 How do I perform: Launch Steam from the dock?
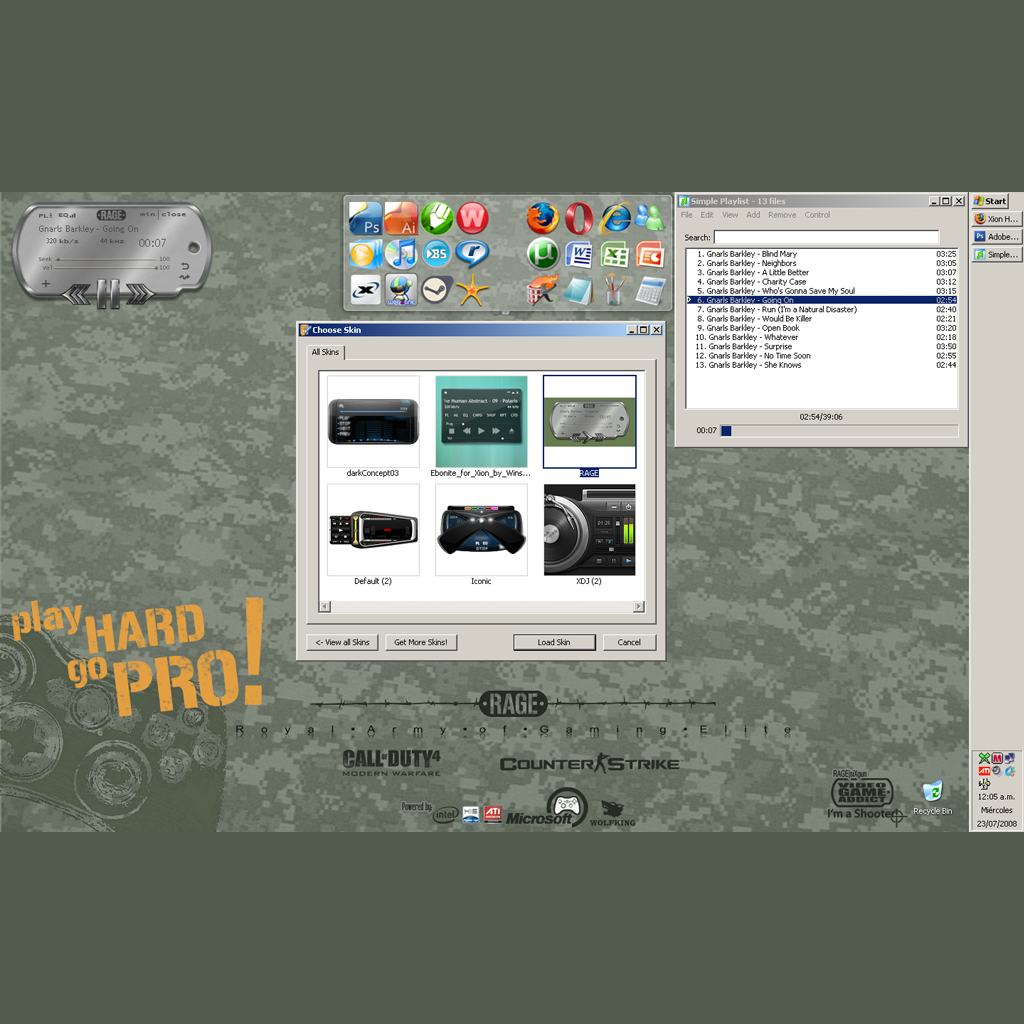click(436, 290)
